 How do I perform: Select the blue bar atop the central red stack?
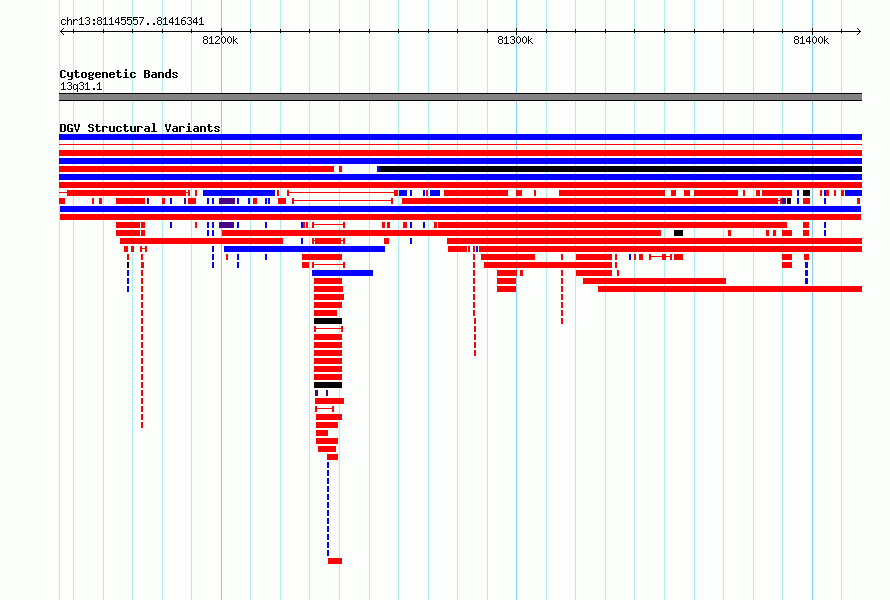pos(342,273)
